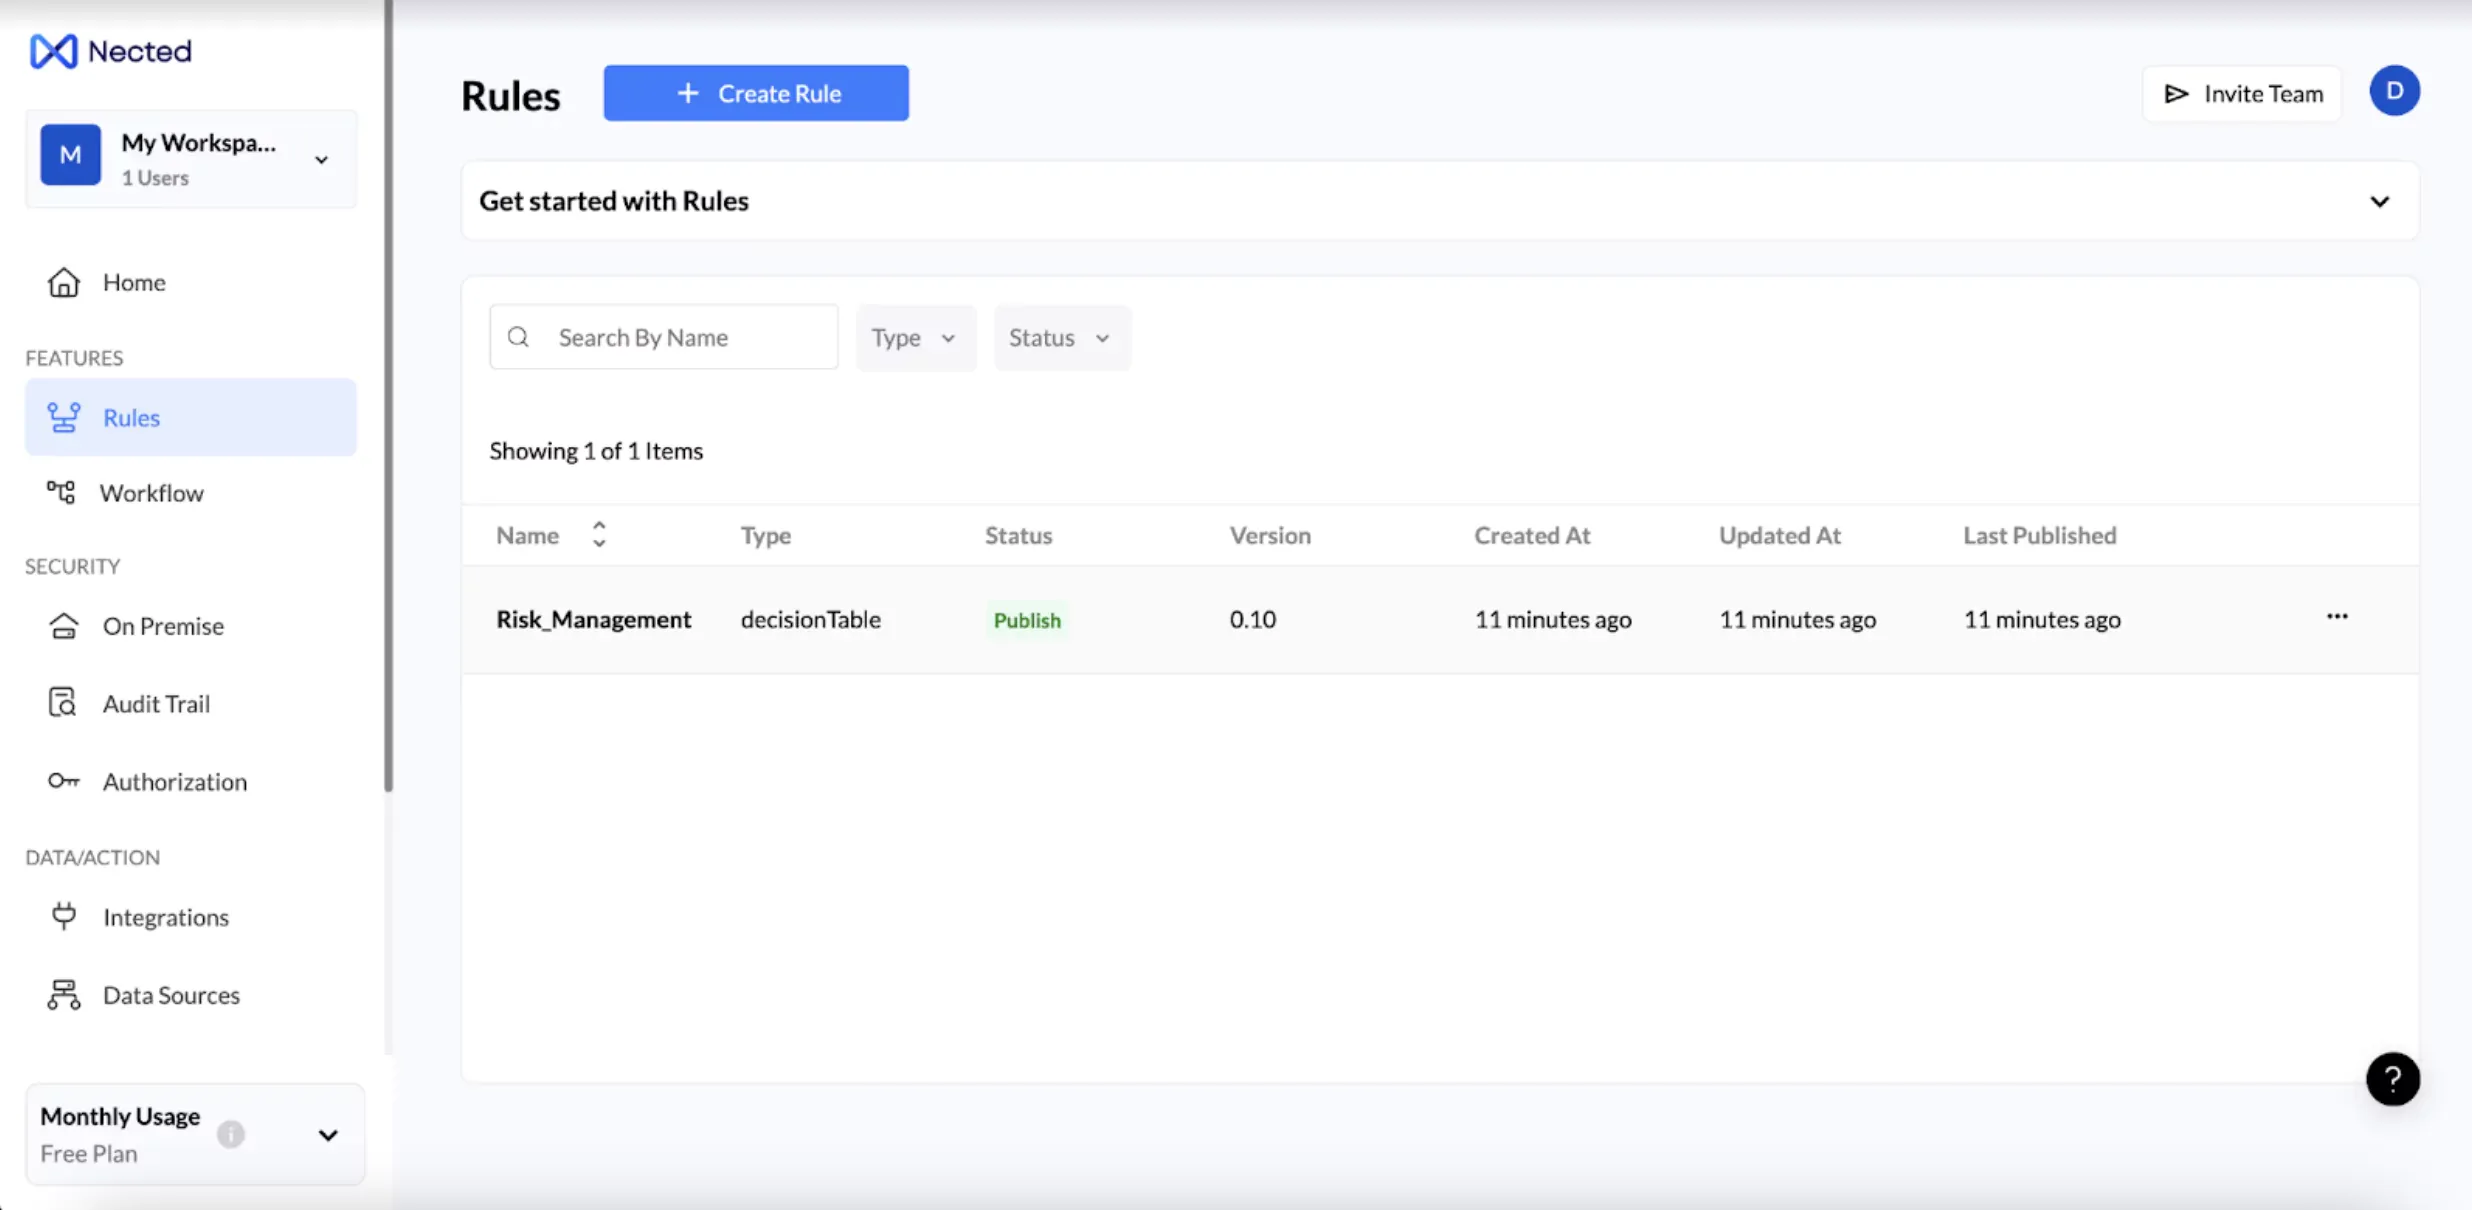Click the Monthly Usage info icon
The image size is (2472, 1210).
coord(231,1134)
